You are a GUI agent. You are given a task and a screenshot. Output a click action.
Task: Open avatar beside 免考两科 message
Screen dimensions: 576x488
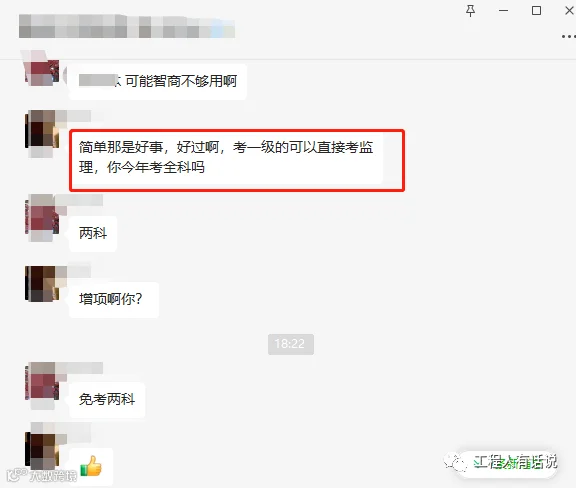(42, 382)
